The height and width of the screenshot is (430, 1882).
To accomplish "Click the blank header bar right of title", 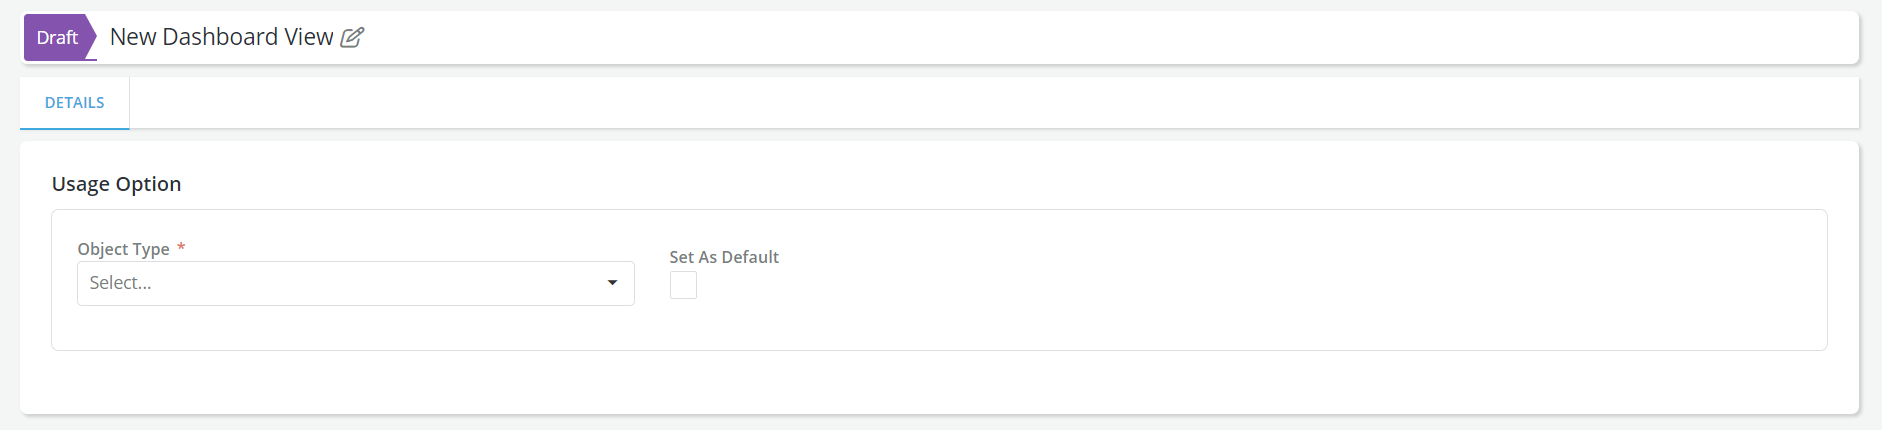I will 1100,38.
